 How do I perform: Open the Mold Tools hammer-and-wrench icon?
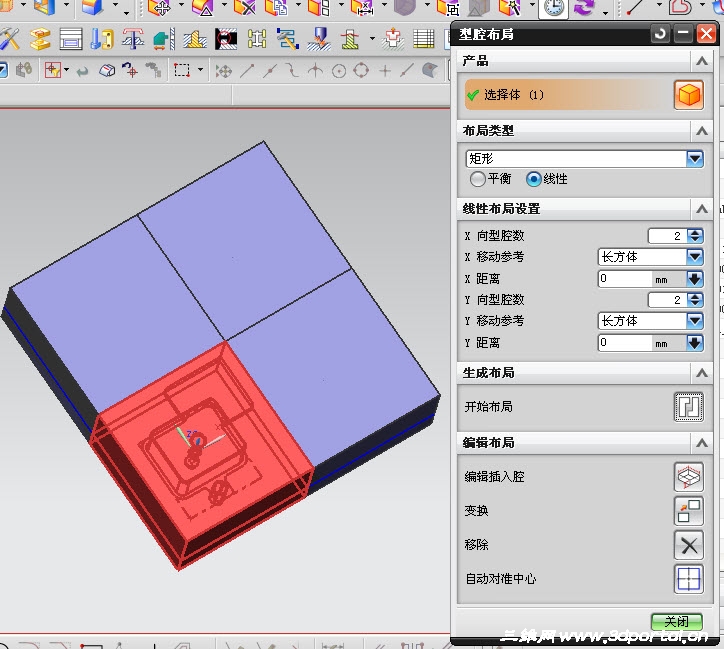[9, 39]
